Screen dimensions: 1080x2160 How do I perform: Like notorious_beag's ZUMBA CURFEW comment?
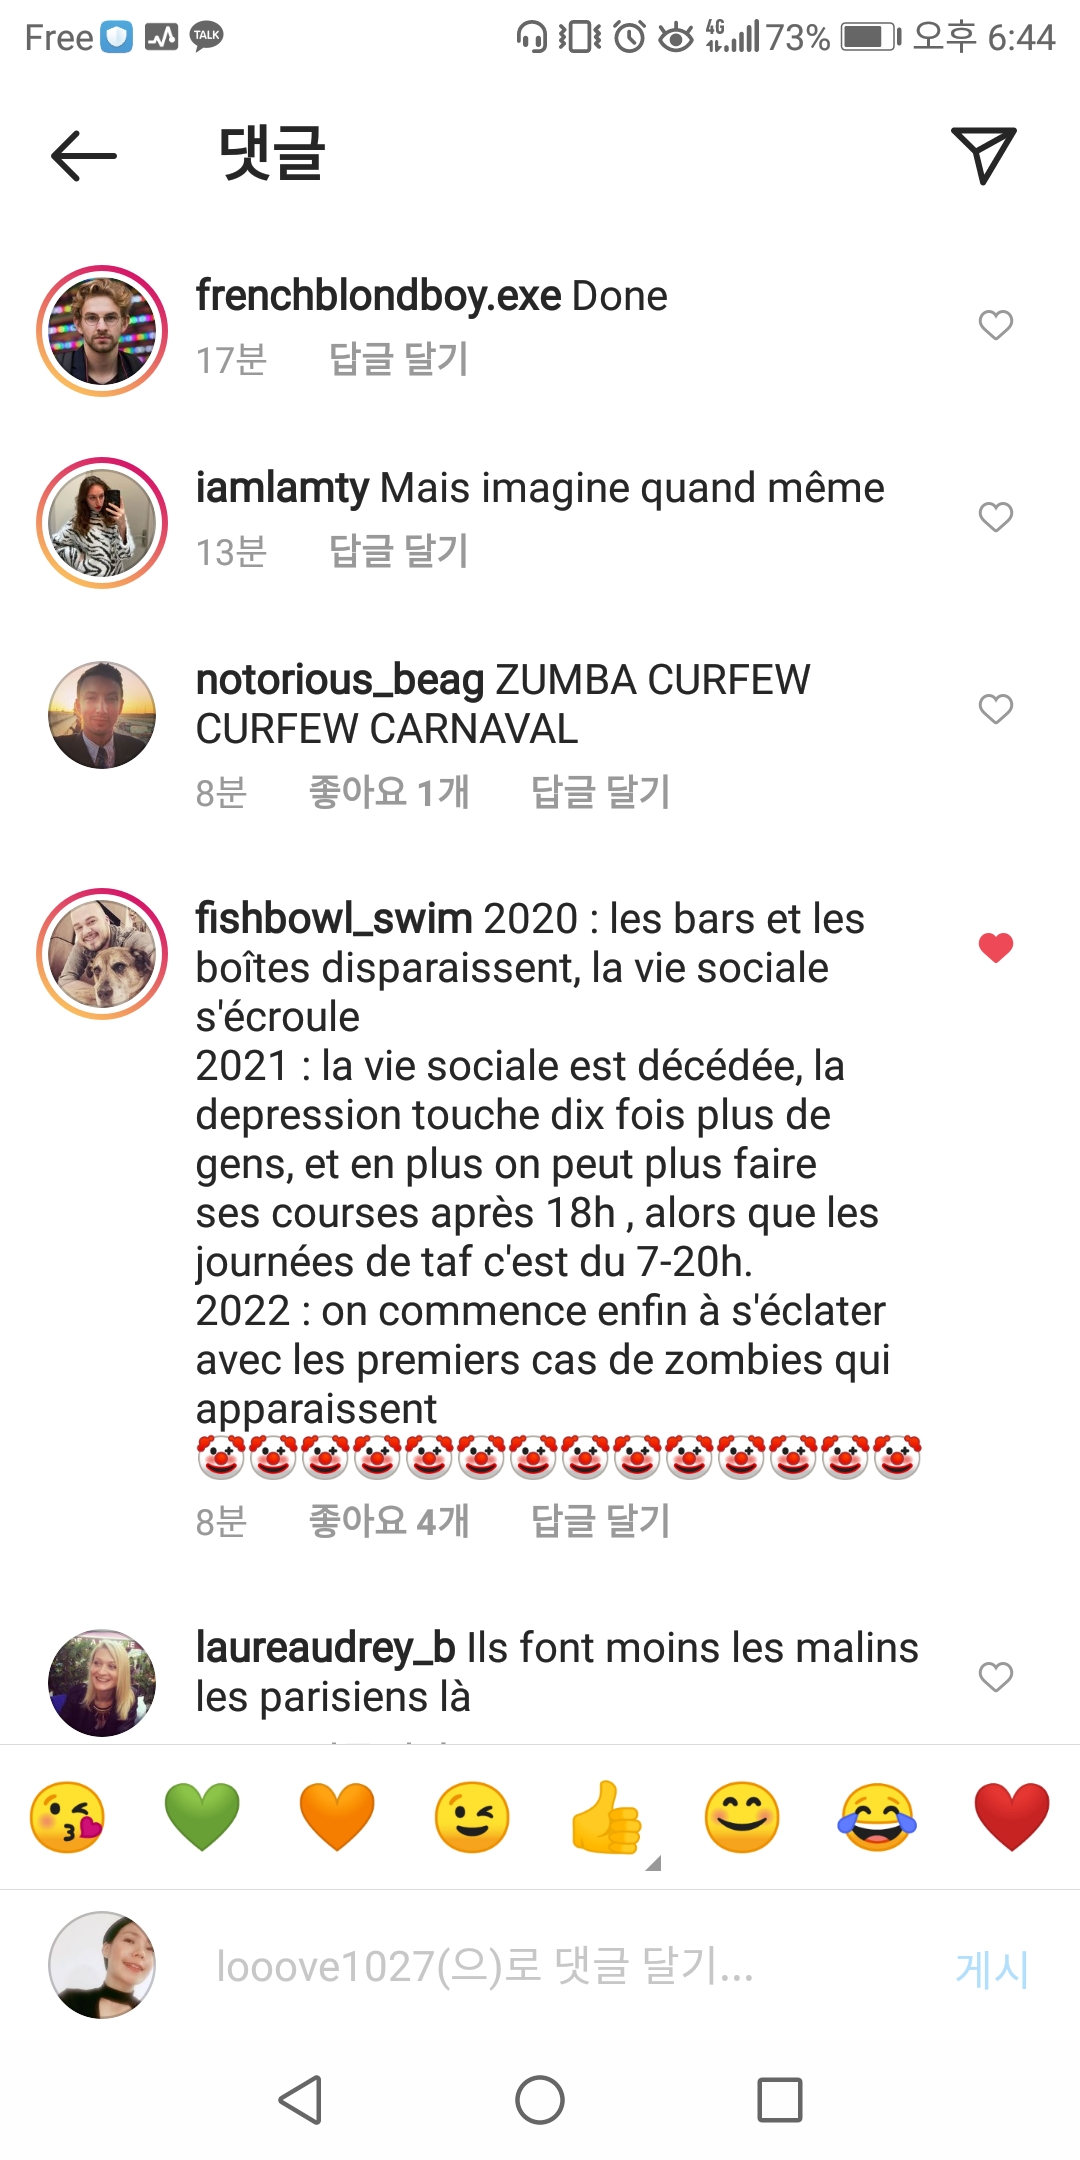click(996, 709)
